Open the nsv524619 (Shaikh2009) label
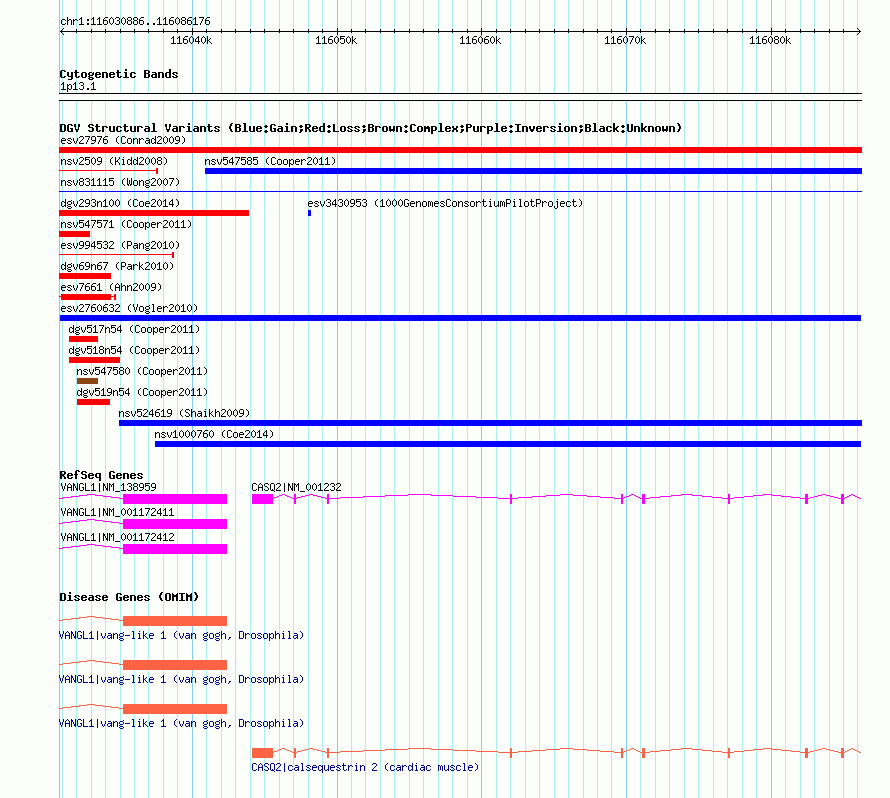The height and width of the screenshot is (798, 890). 184,413
